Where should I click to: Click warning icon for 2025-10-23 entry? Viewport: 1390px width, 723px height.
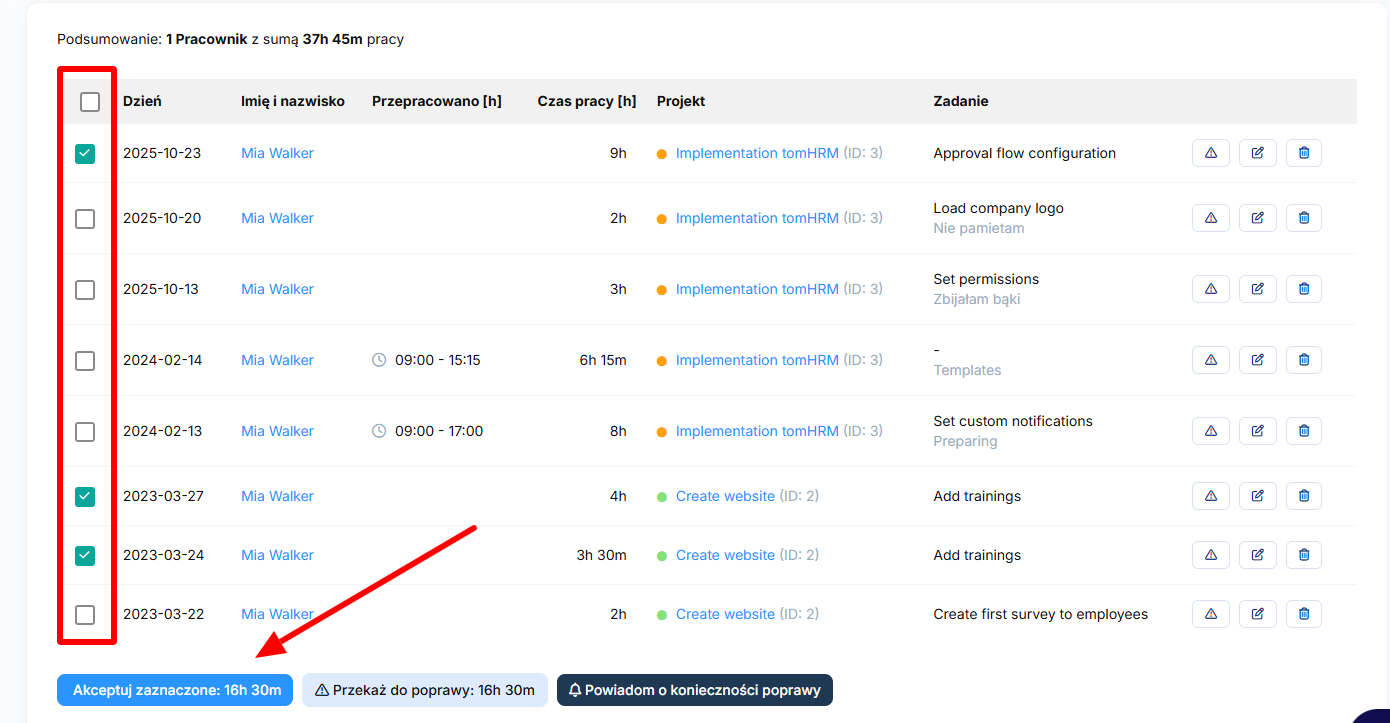1210,153
